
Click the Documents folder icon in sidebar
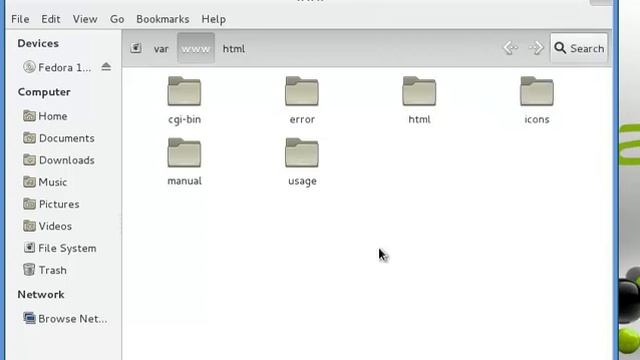click(29, 138)
